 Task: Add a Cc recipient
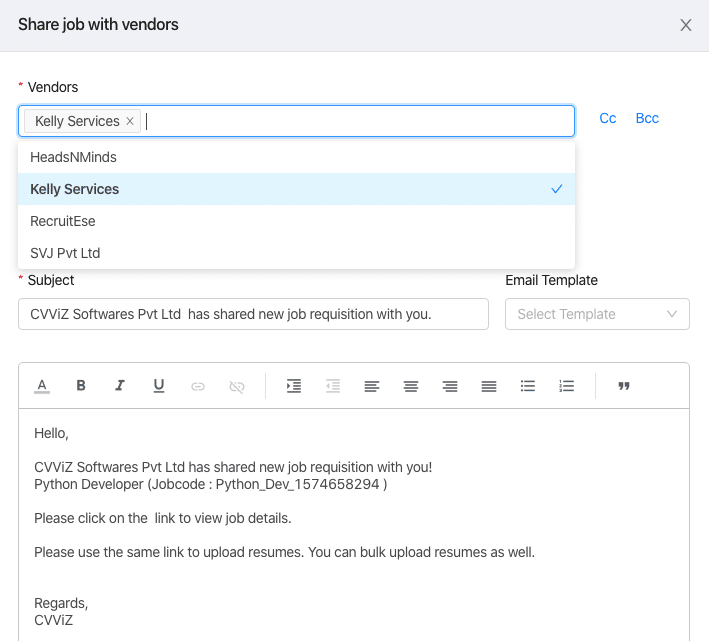coord(608,118)
